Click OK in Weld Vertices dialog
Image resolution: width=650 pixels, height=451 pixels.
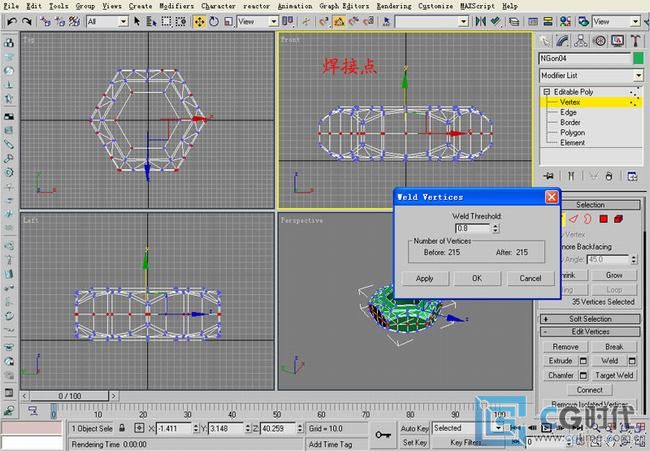coord(477,279)
